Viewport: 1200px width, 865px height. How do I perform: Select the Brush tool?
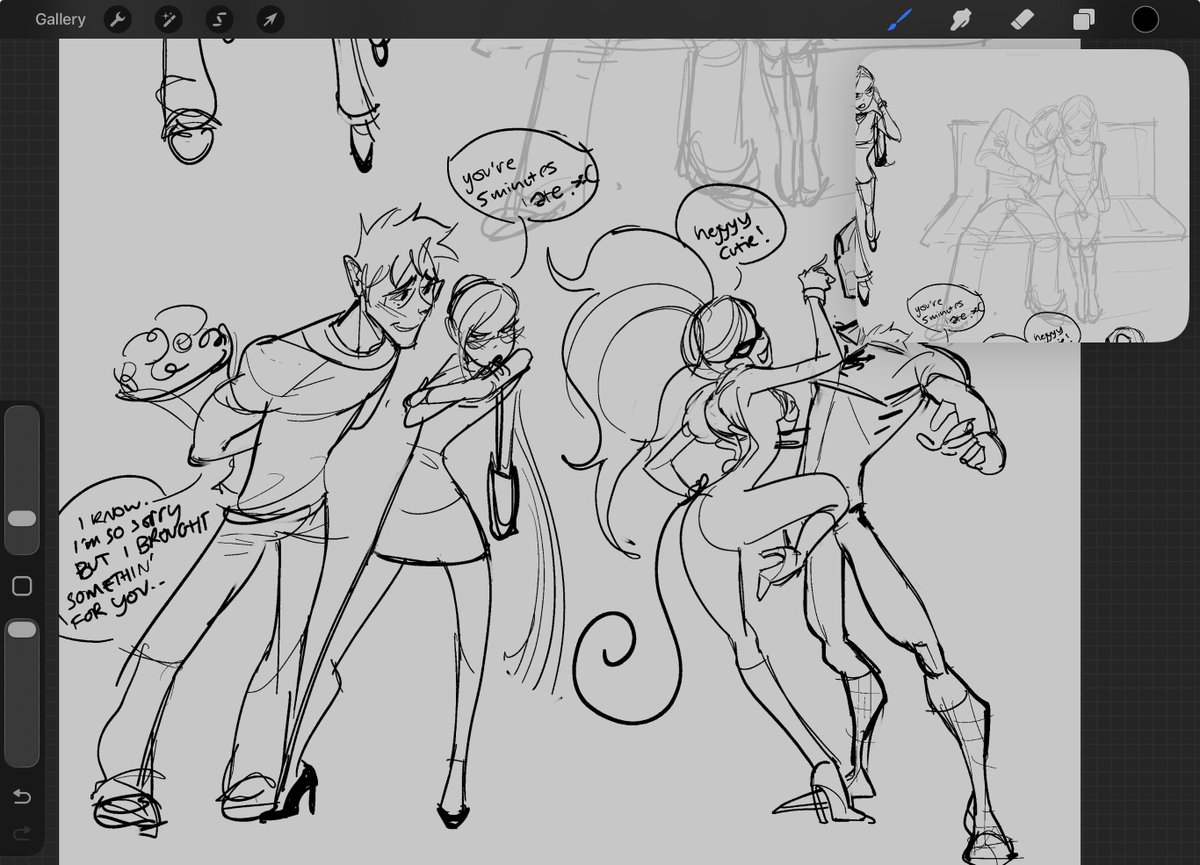pyautogui.click(x=900, y=19)
